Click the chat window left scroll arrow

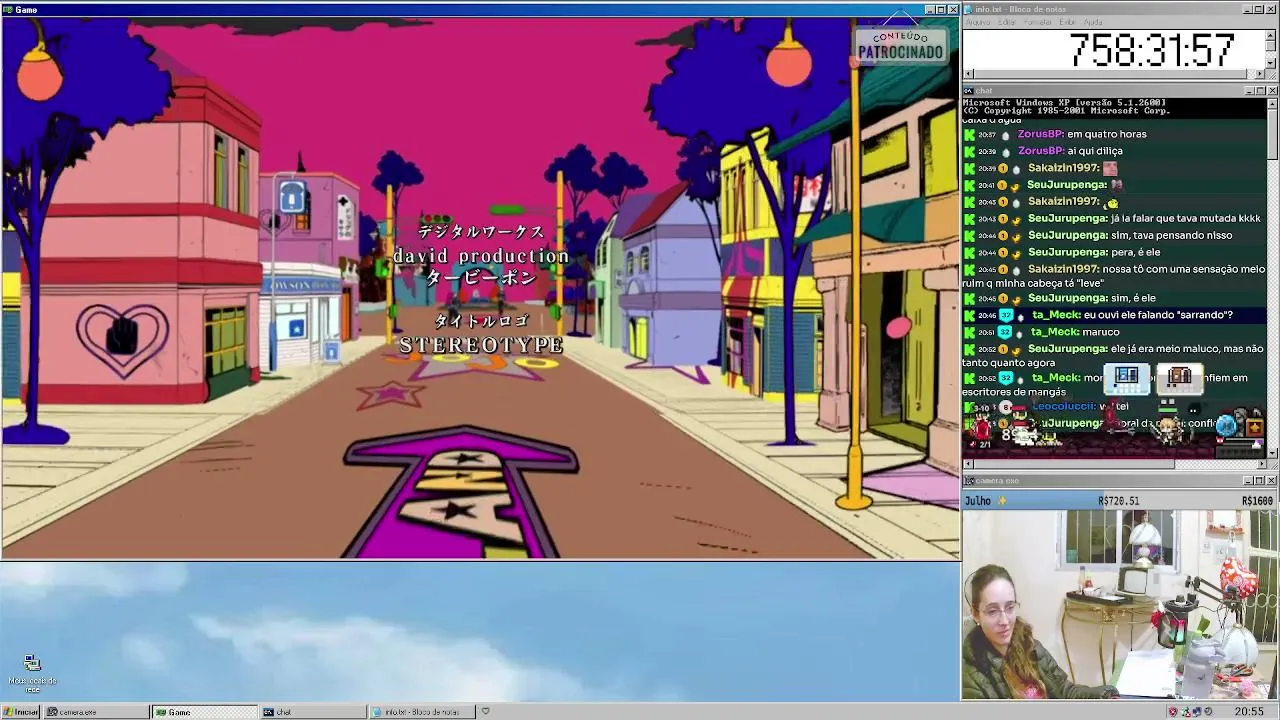point(968,464)
